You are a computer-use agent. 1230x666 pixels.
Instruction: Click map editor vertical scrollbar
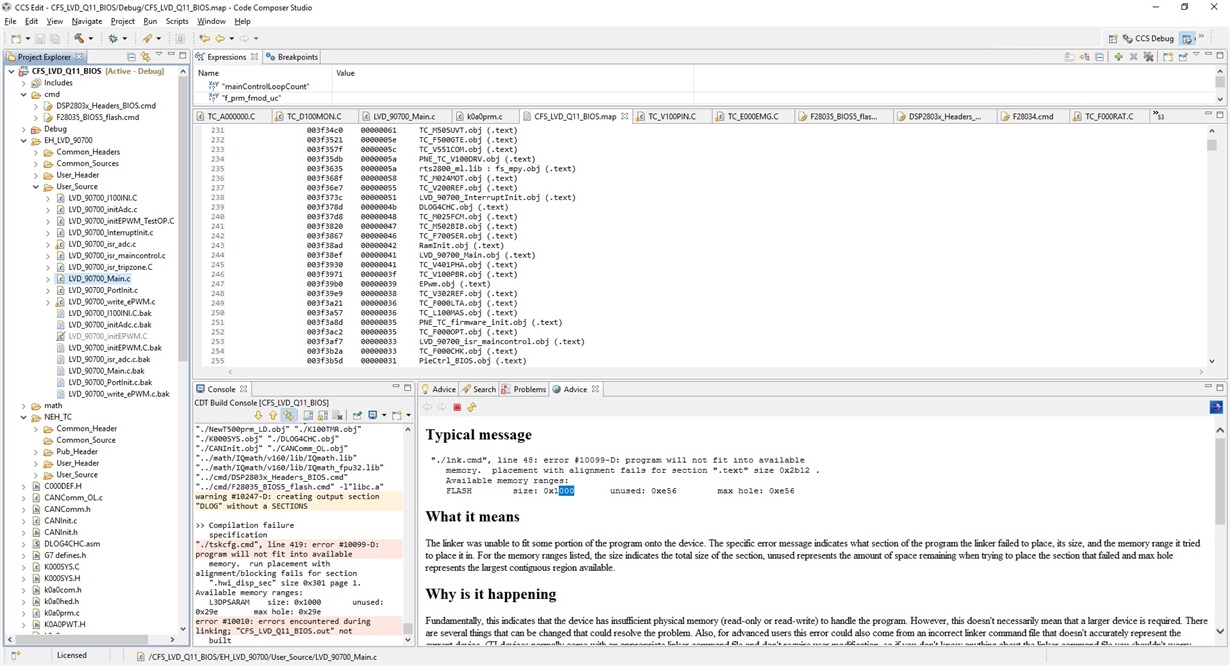(x=1211, y=245)
